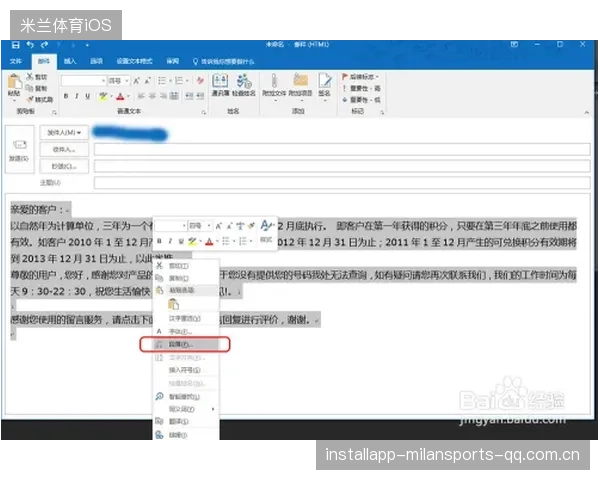600x480 pixels.
Task: Toggle Bold on the floating mini toolbar
Action: 159,241
